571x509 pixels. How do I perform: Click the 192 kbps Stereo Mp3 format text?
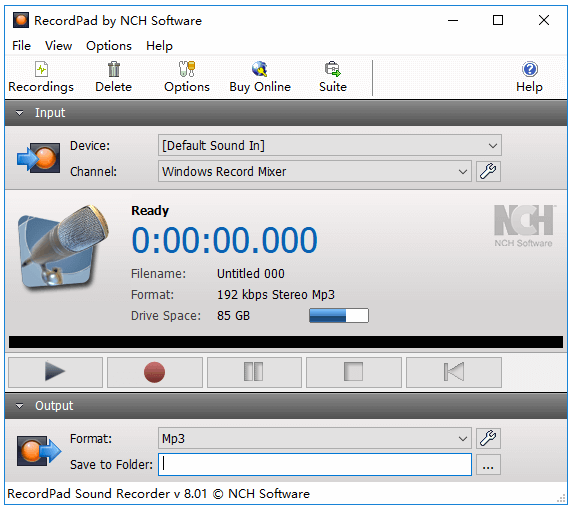click(x=276, y=295)
